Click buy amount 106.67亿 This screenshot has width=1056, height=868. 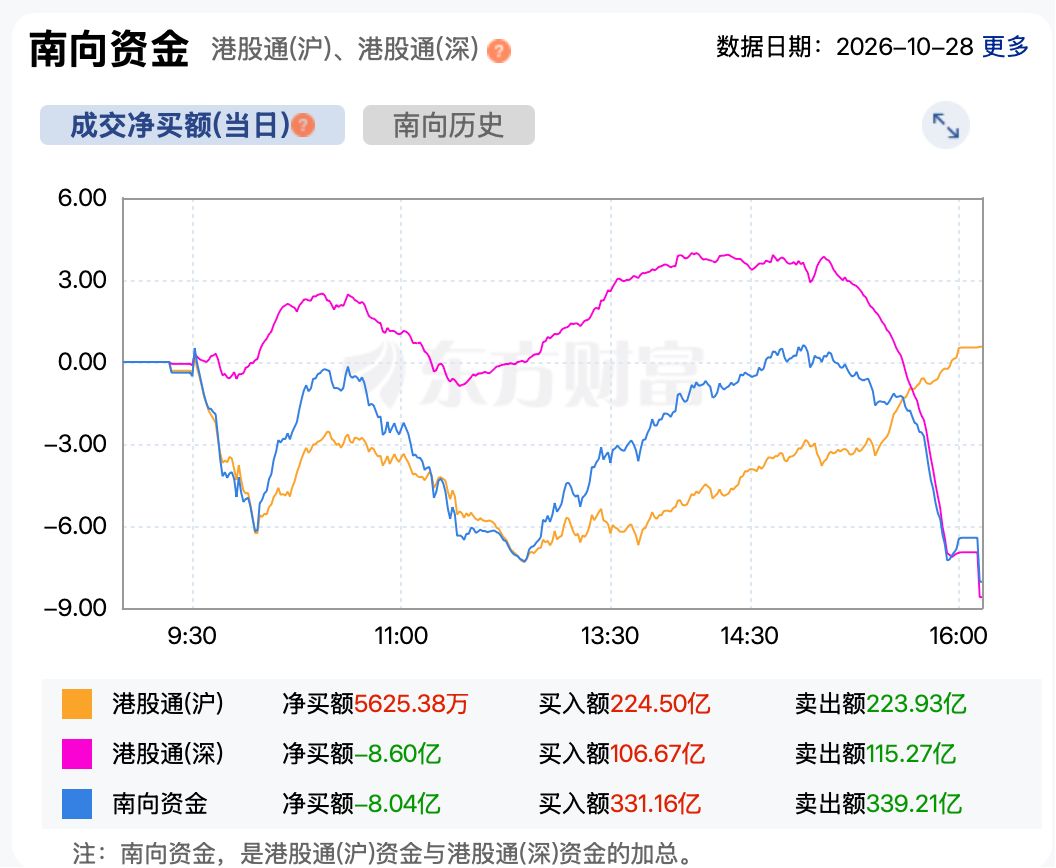(x=657, y=754)
